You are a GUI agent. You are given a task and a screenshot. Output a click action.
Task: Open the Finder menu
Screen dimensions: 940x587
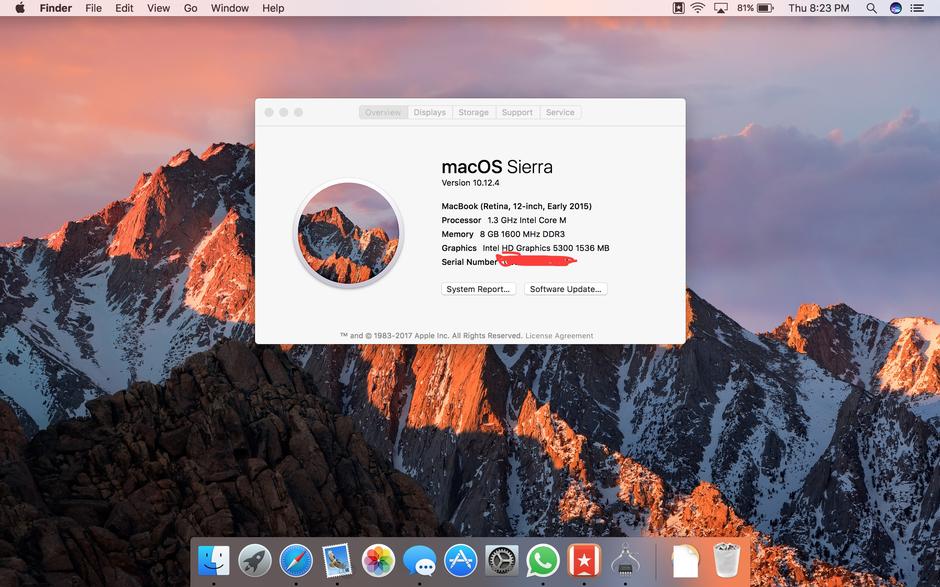[56, 8]
